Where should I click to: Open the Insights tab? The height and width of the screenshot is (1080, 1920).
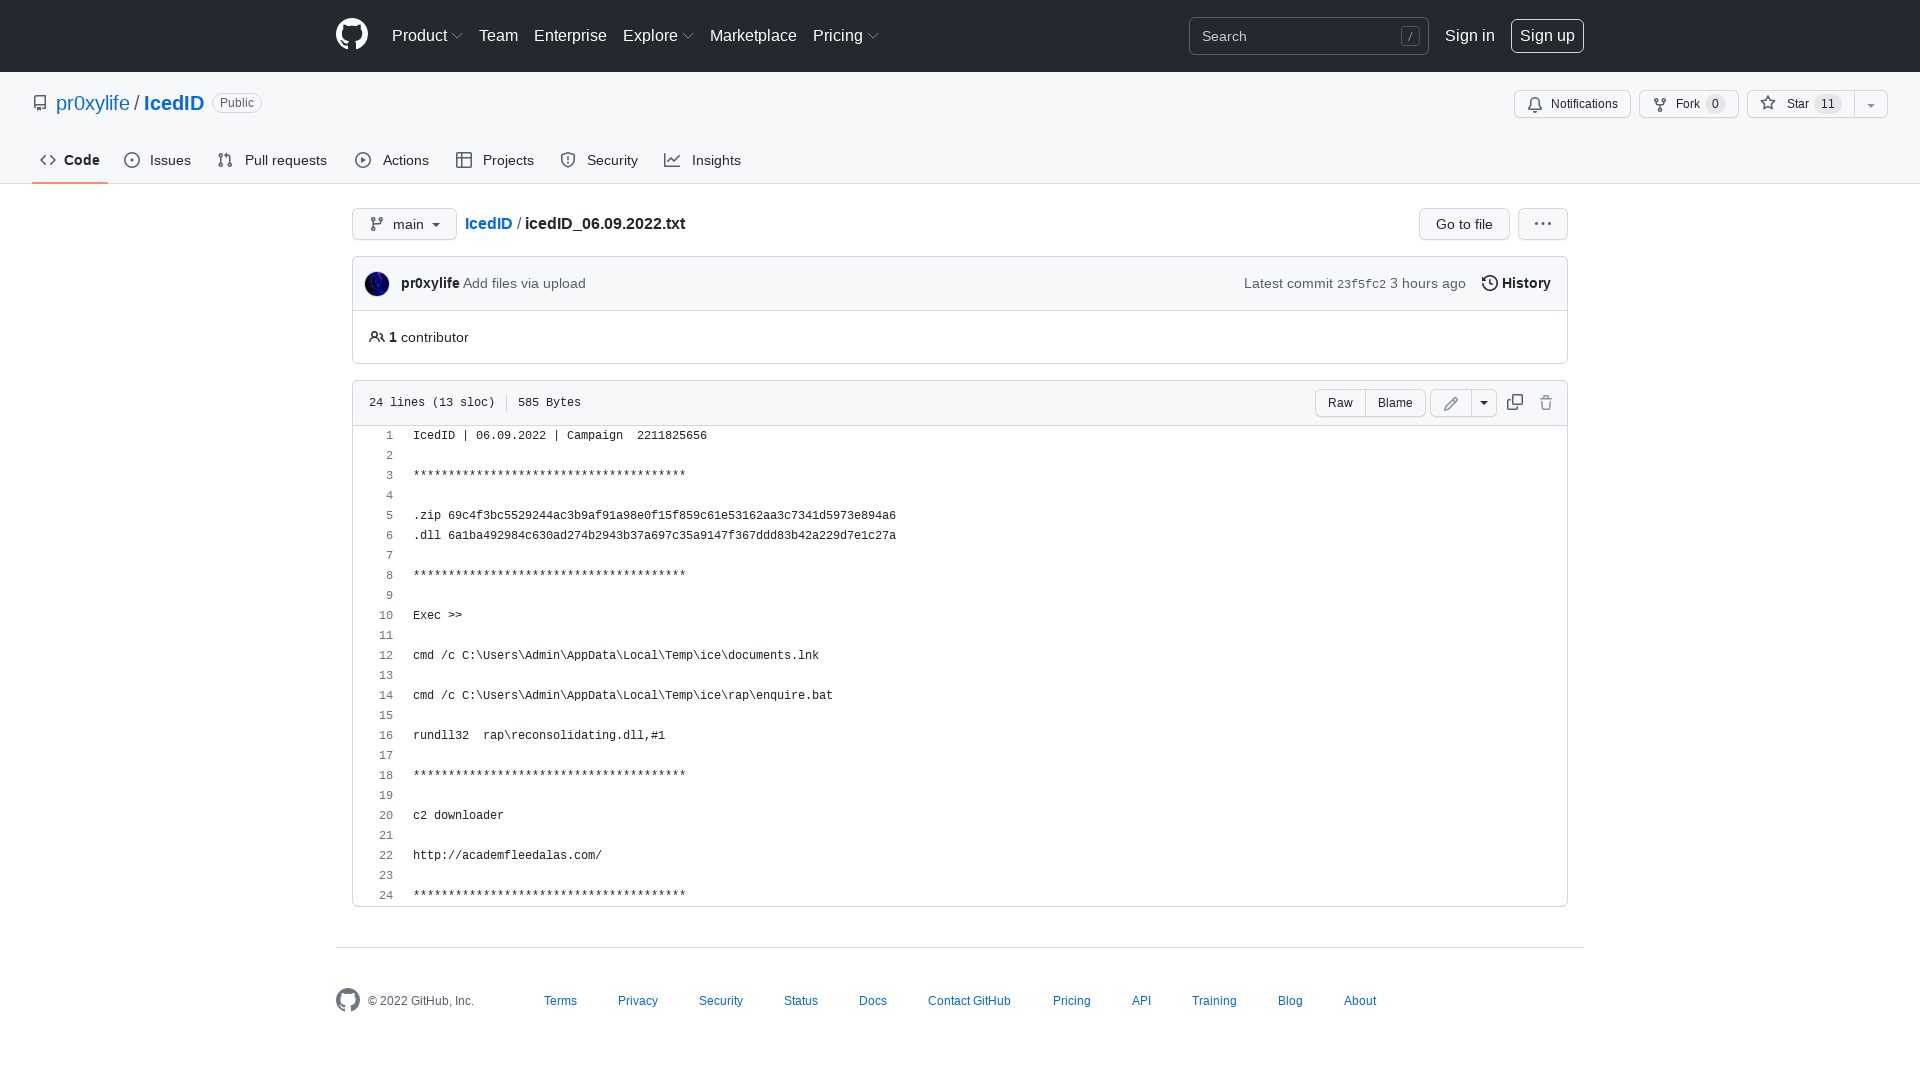(x=703, y=159)
